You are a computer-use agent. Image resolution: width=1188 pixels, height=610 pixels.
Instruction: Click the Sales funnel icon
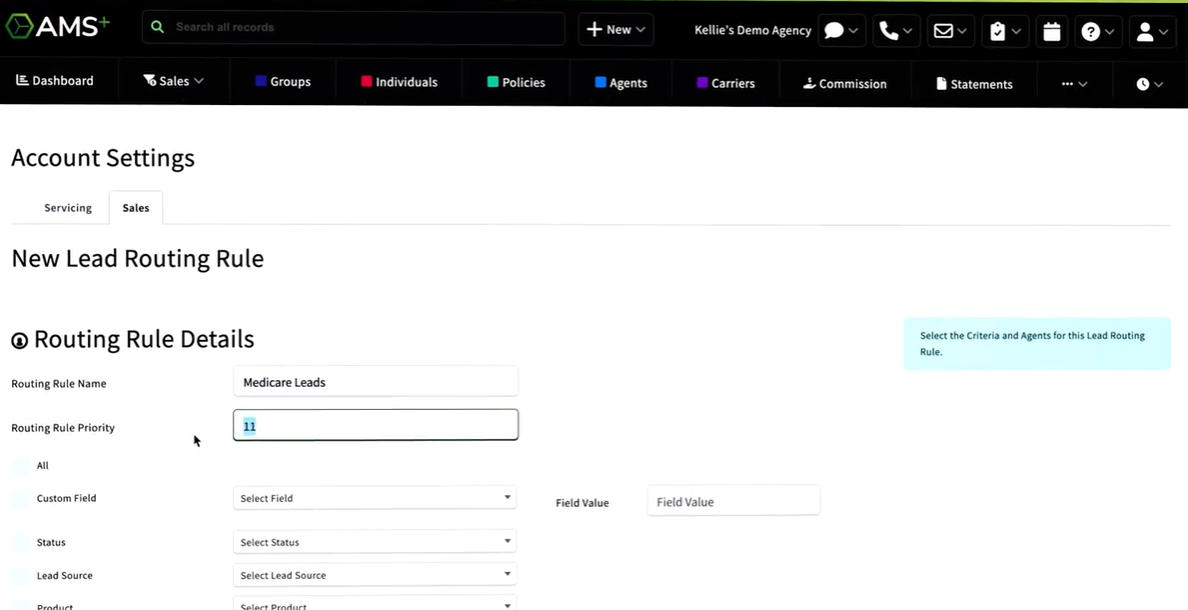[149, 80]
